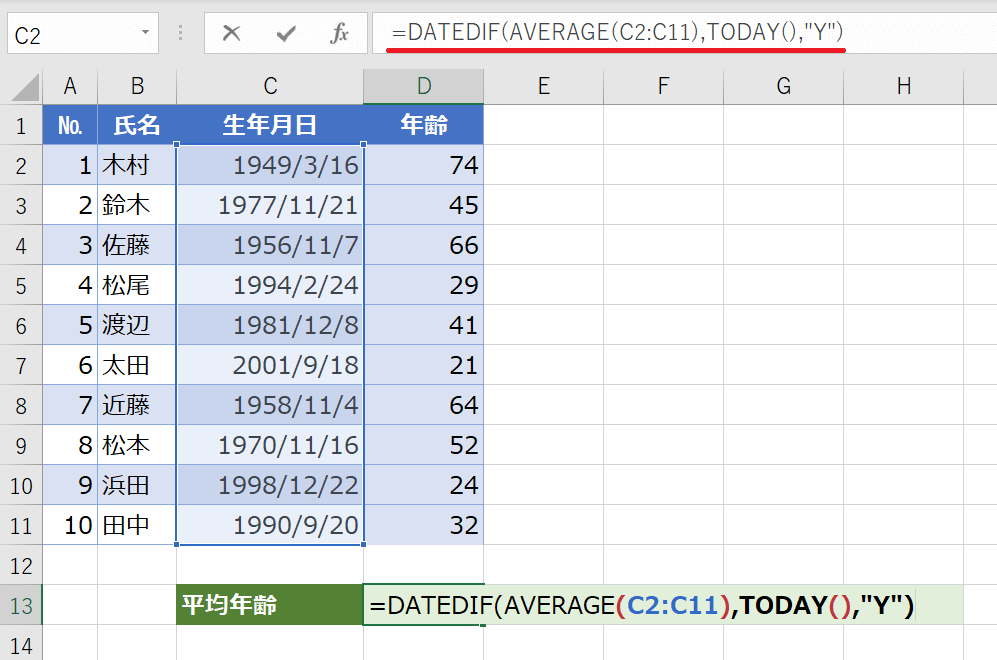Click the 年齢 header cell

click(423, 125)
